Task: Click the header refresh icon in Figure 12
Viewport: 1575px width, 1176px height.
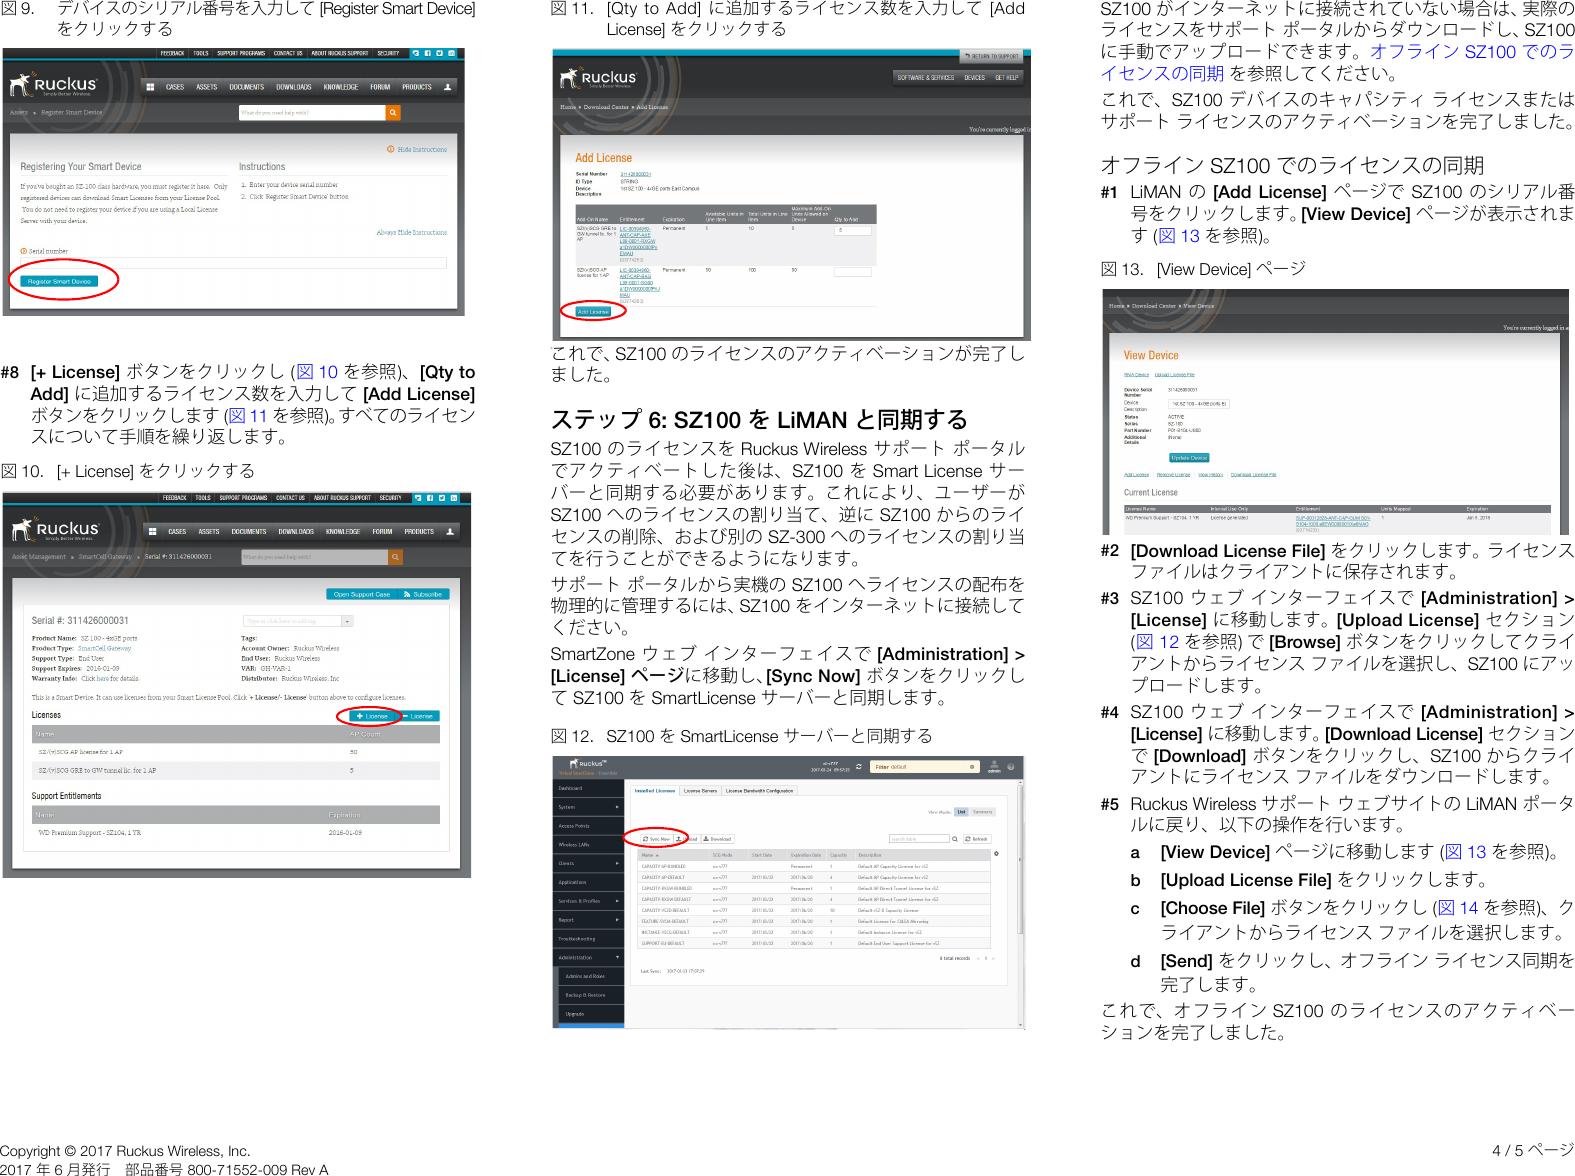Action: click(x=858, y=767)
